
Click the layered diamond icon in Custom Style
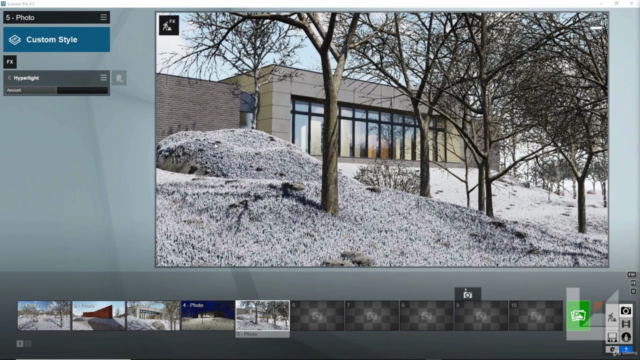15,40
